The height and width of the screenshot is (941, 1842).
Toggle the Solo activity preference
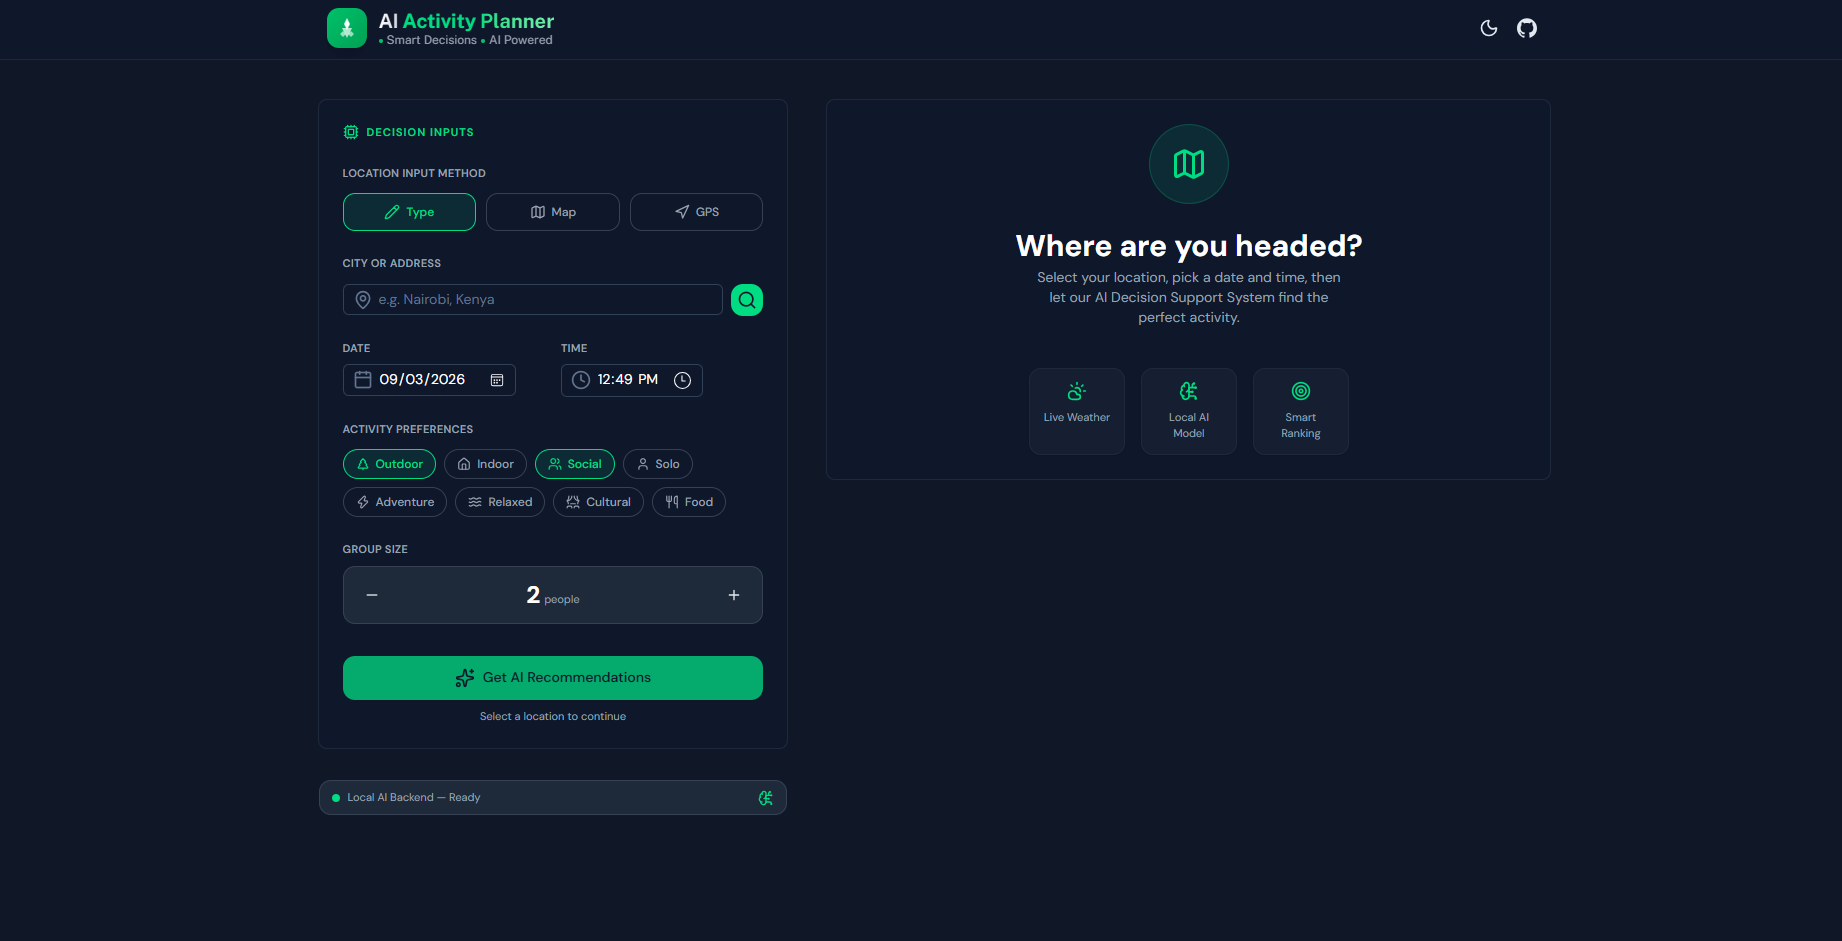point(658,464)
